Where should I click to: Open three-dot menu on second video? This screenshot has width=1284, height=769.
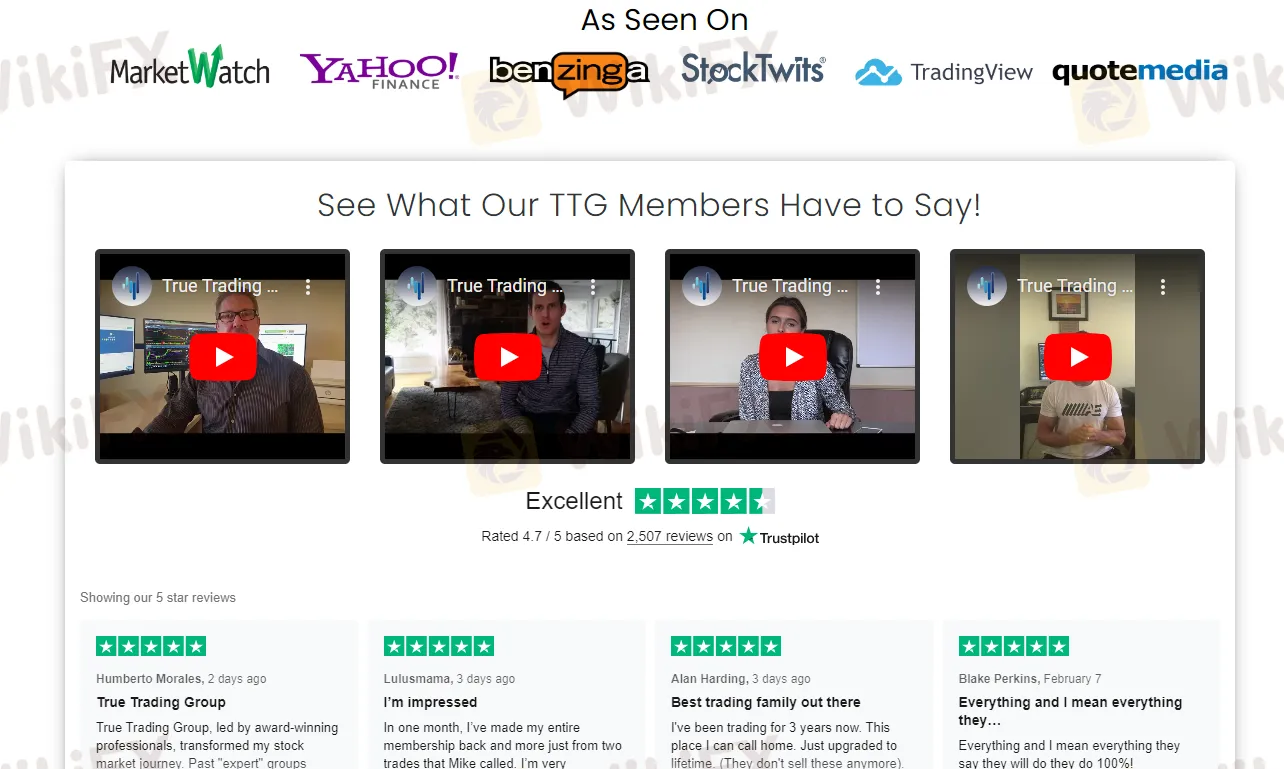593,287
